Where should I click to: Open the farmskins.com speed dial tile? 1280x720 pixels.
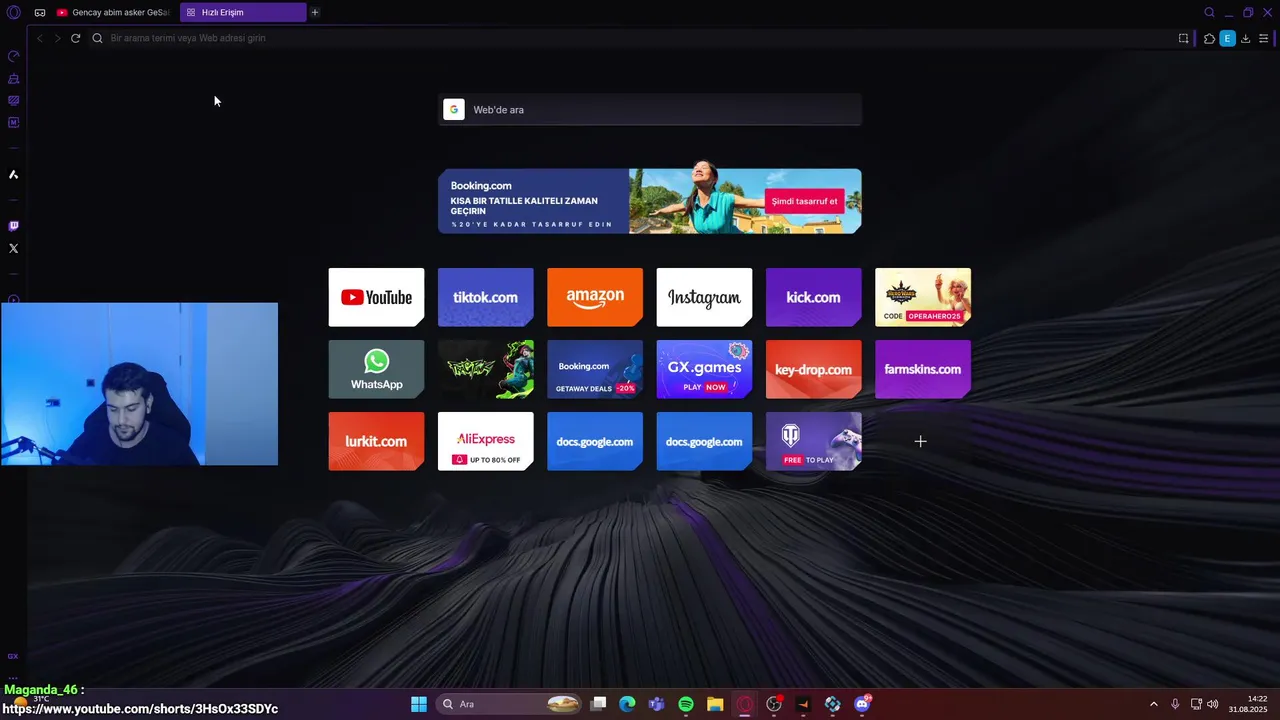click(x=923, y=369)
